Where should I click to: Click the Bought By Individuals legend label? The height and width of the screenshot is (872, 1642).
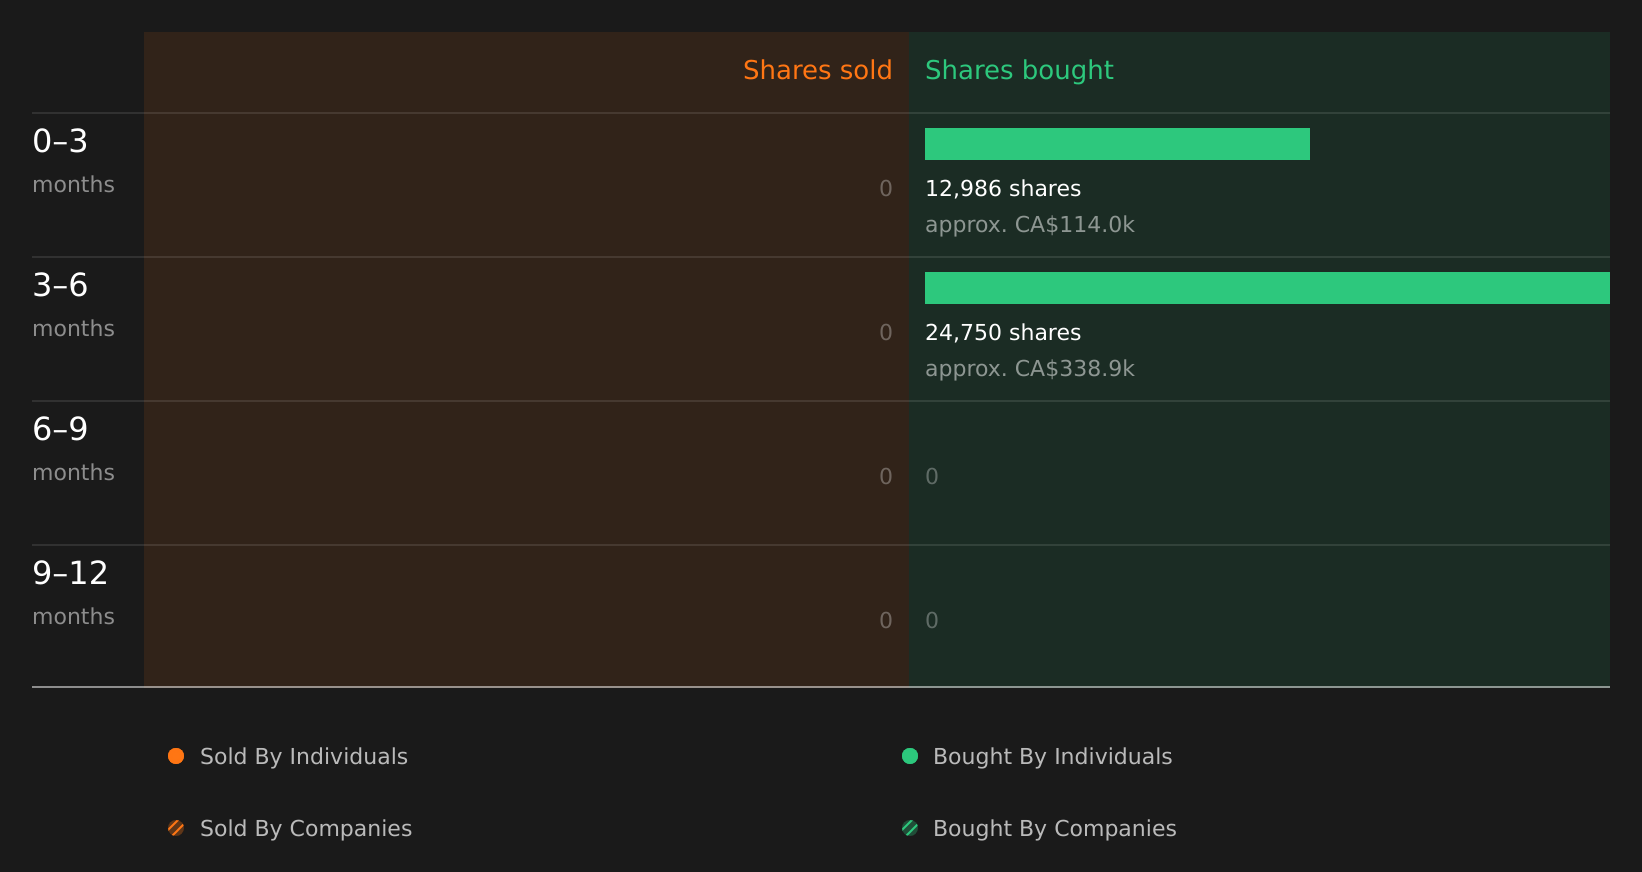[x=1052, y=757]
